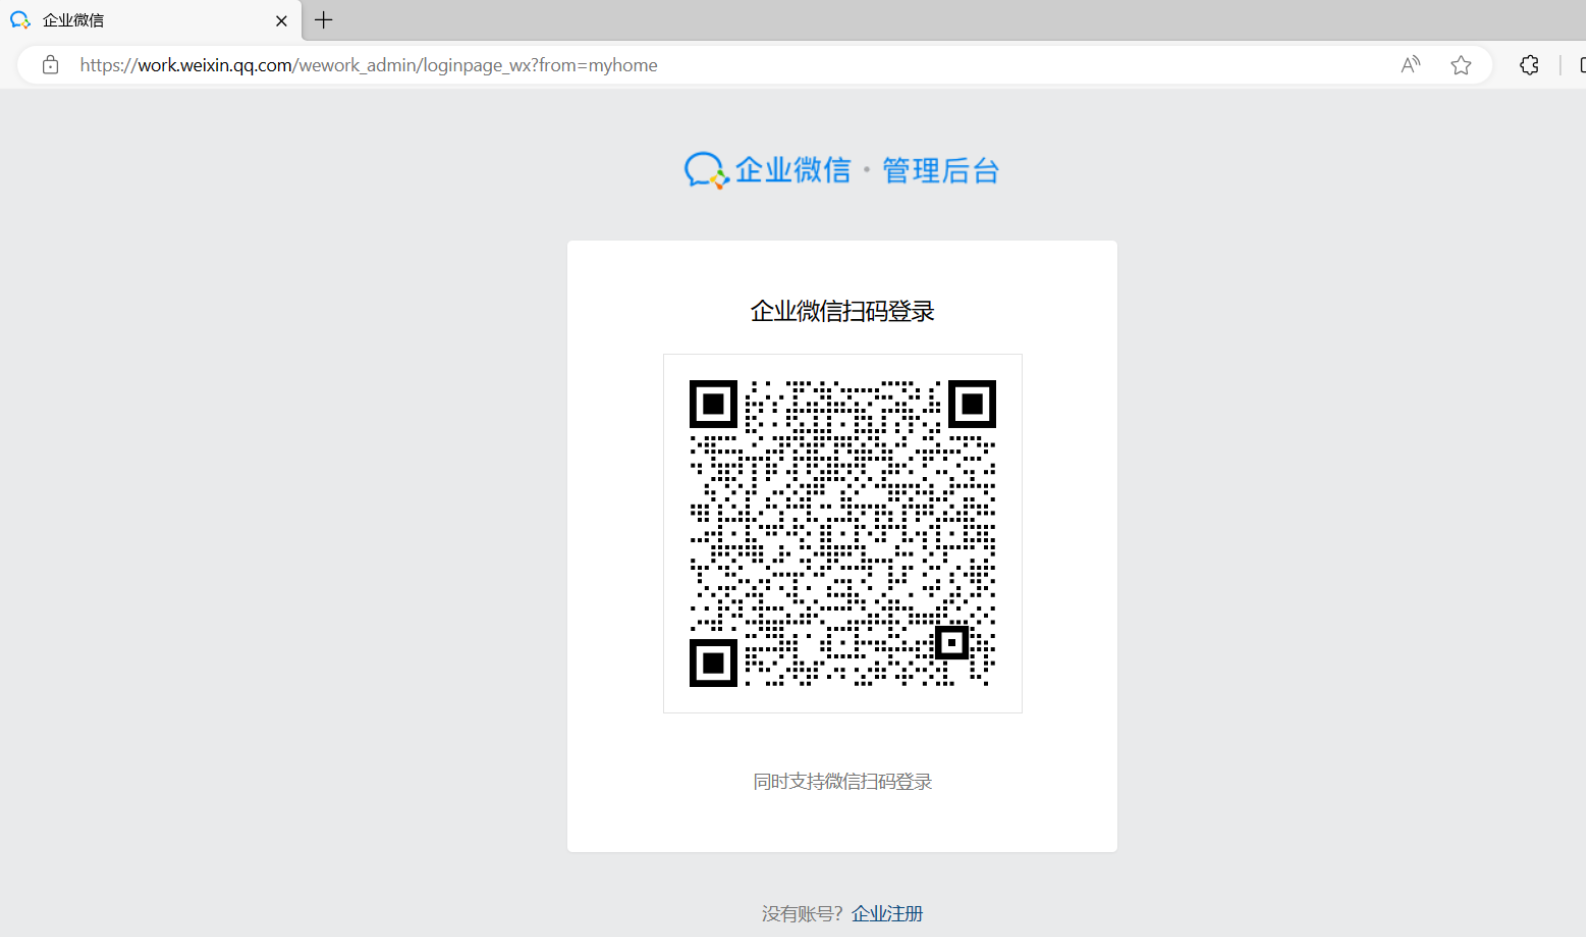
Task: Add this page to favorites star
Action: (x=1461, y=65)
